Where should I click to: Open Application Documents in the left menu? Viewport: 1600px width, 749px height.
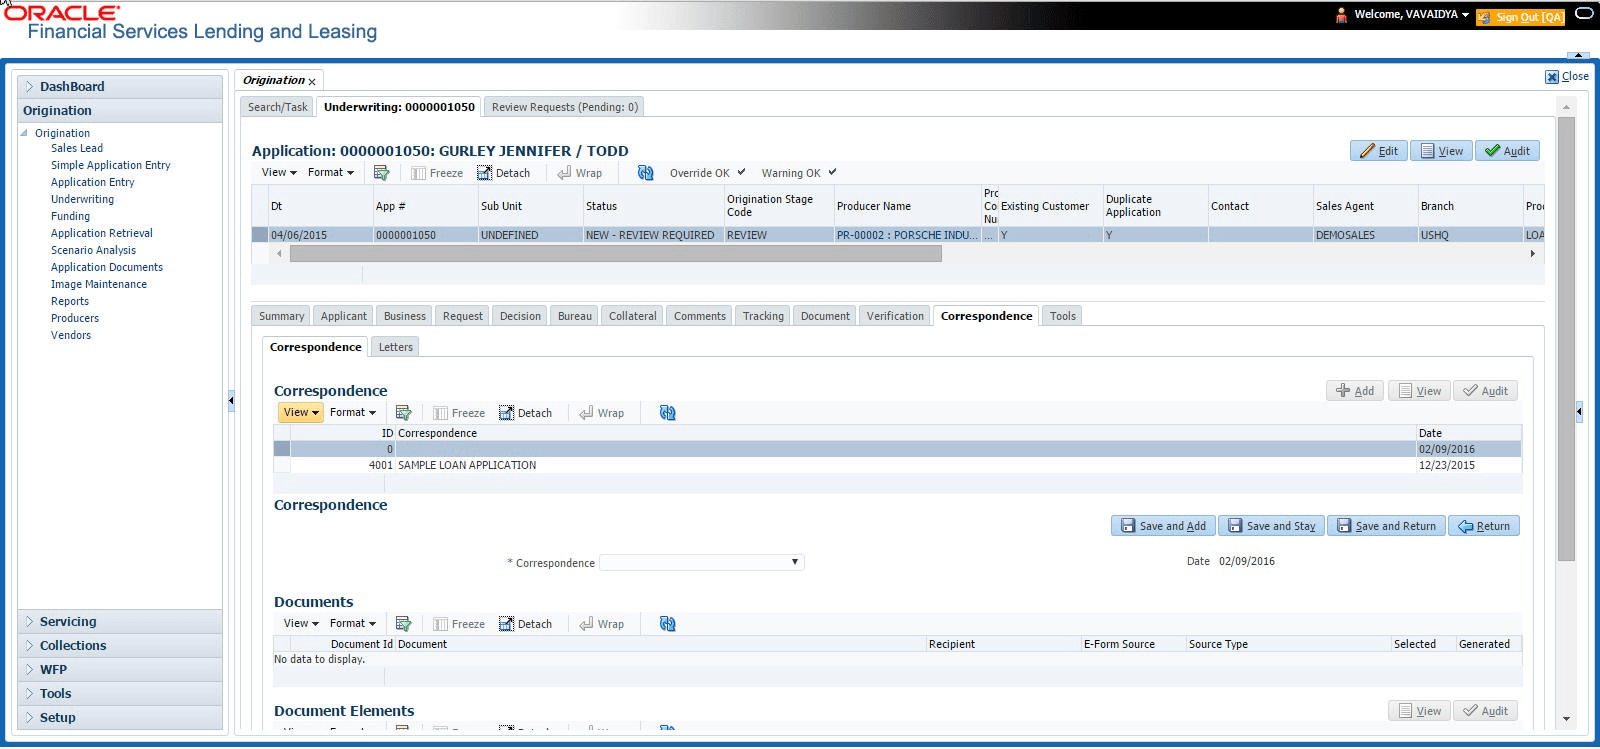107,267
